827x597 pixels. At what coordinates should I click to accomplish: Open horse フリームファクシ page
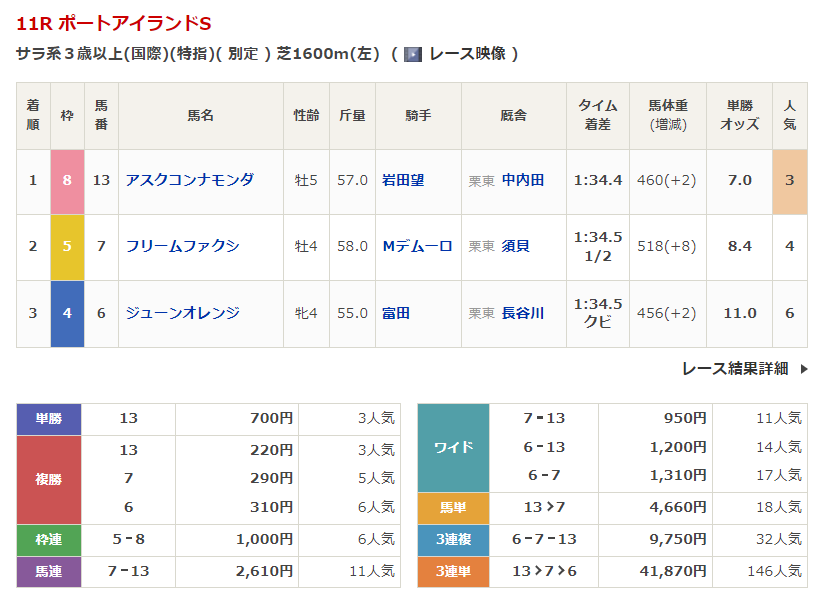182,246
